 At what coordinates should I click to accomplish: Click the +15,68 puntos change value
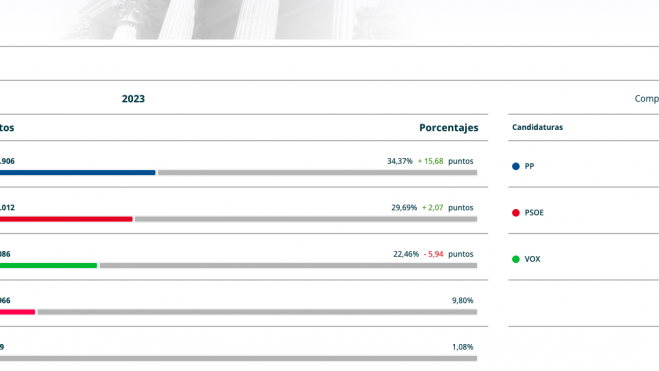point(445,161)
